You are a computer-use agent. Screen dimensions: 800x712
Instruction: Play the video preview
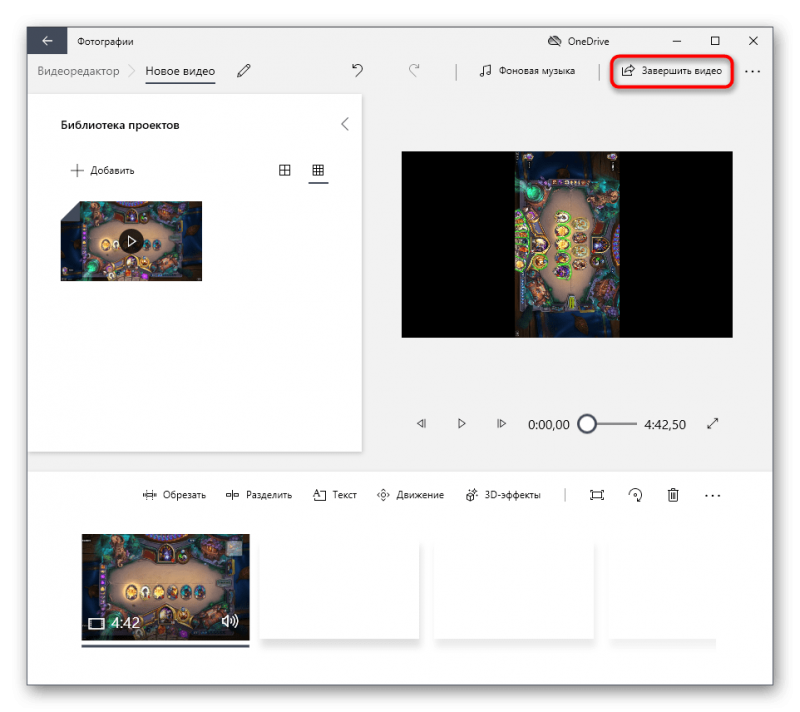click(461, 423)
